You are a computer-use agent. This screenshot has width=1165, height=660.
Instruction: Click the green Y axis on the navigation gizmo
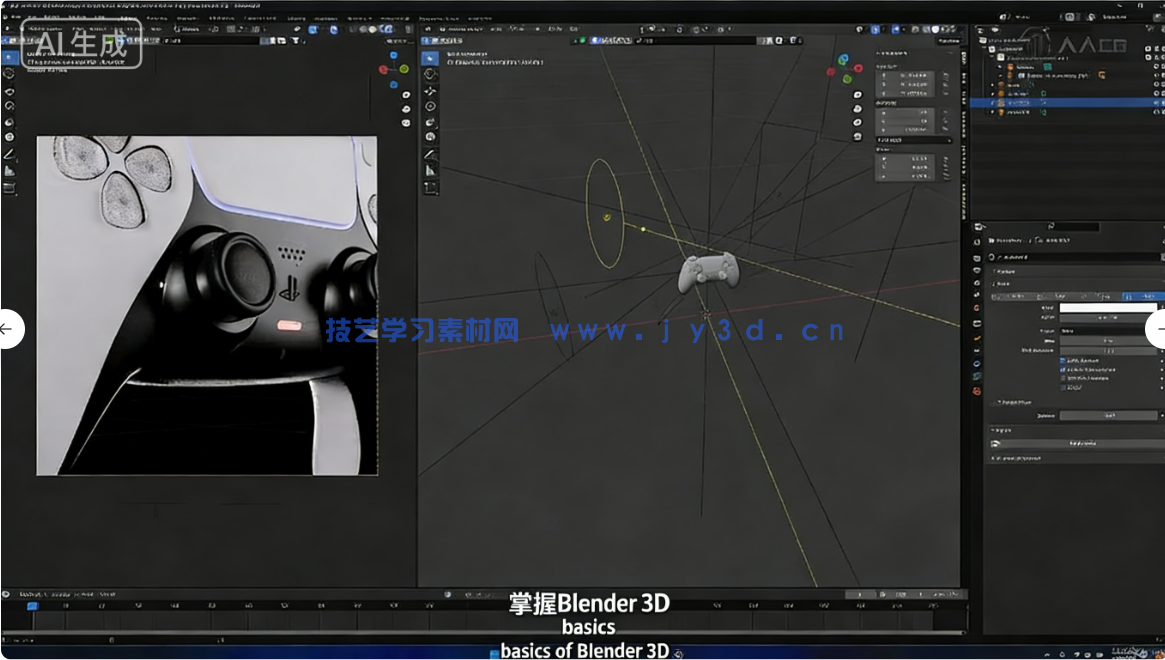pos(846,78)
